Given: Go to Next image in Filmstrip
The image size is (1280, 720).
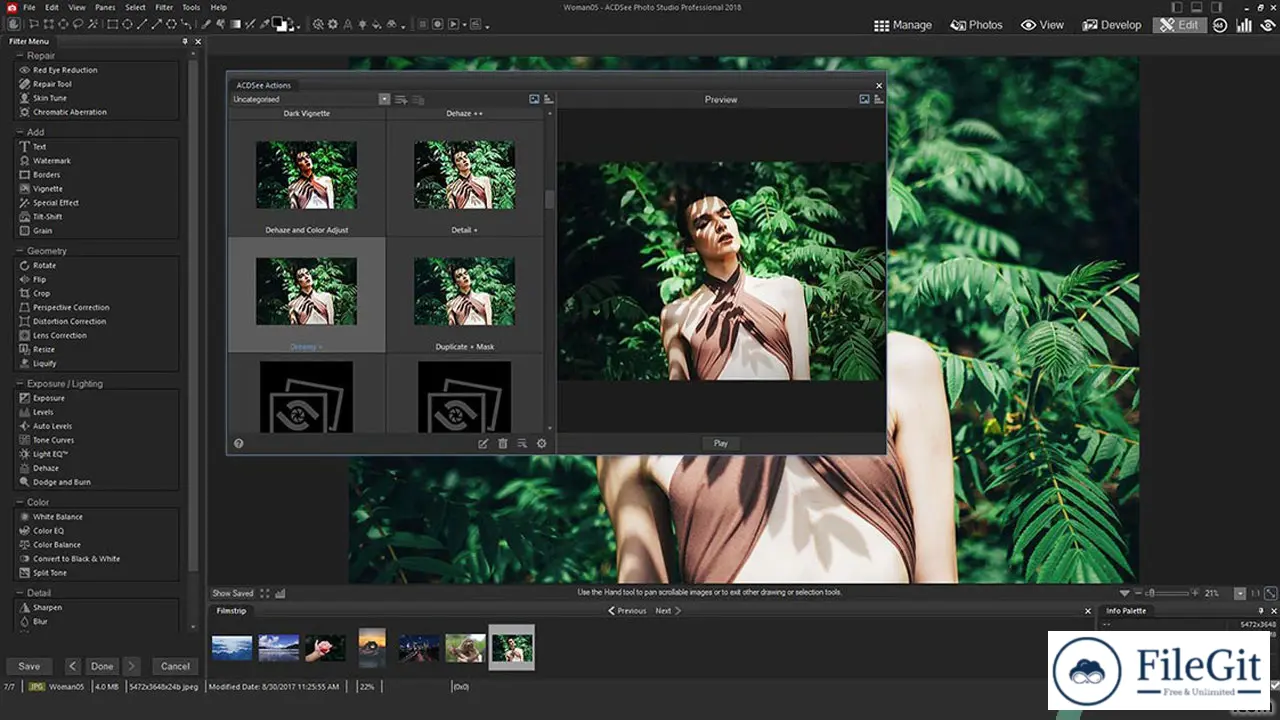Looking at the screenshot, I should pos(668,610).
